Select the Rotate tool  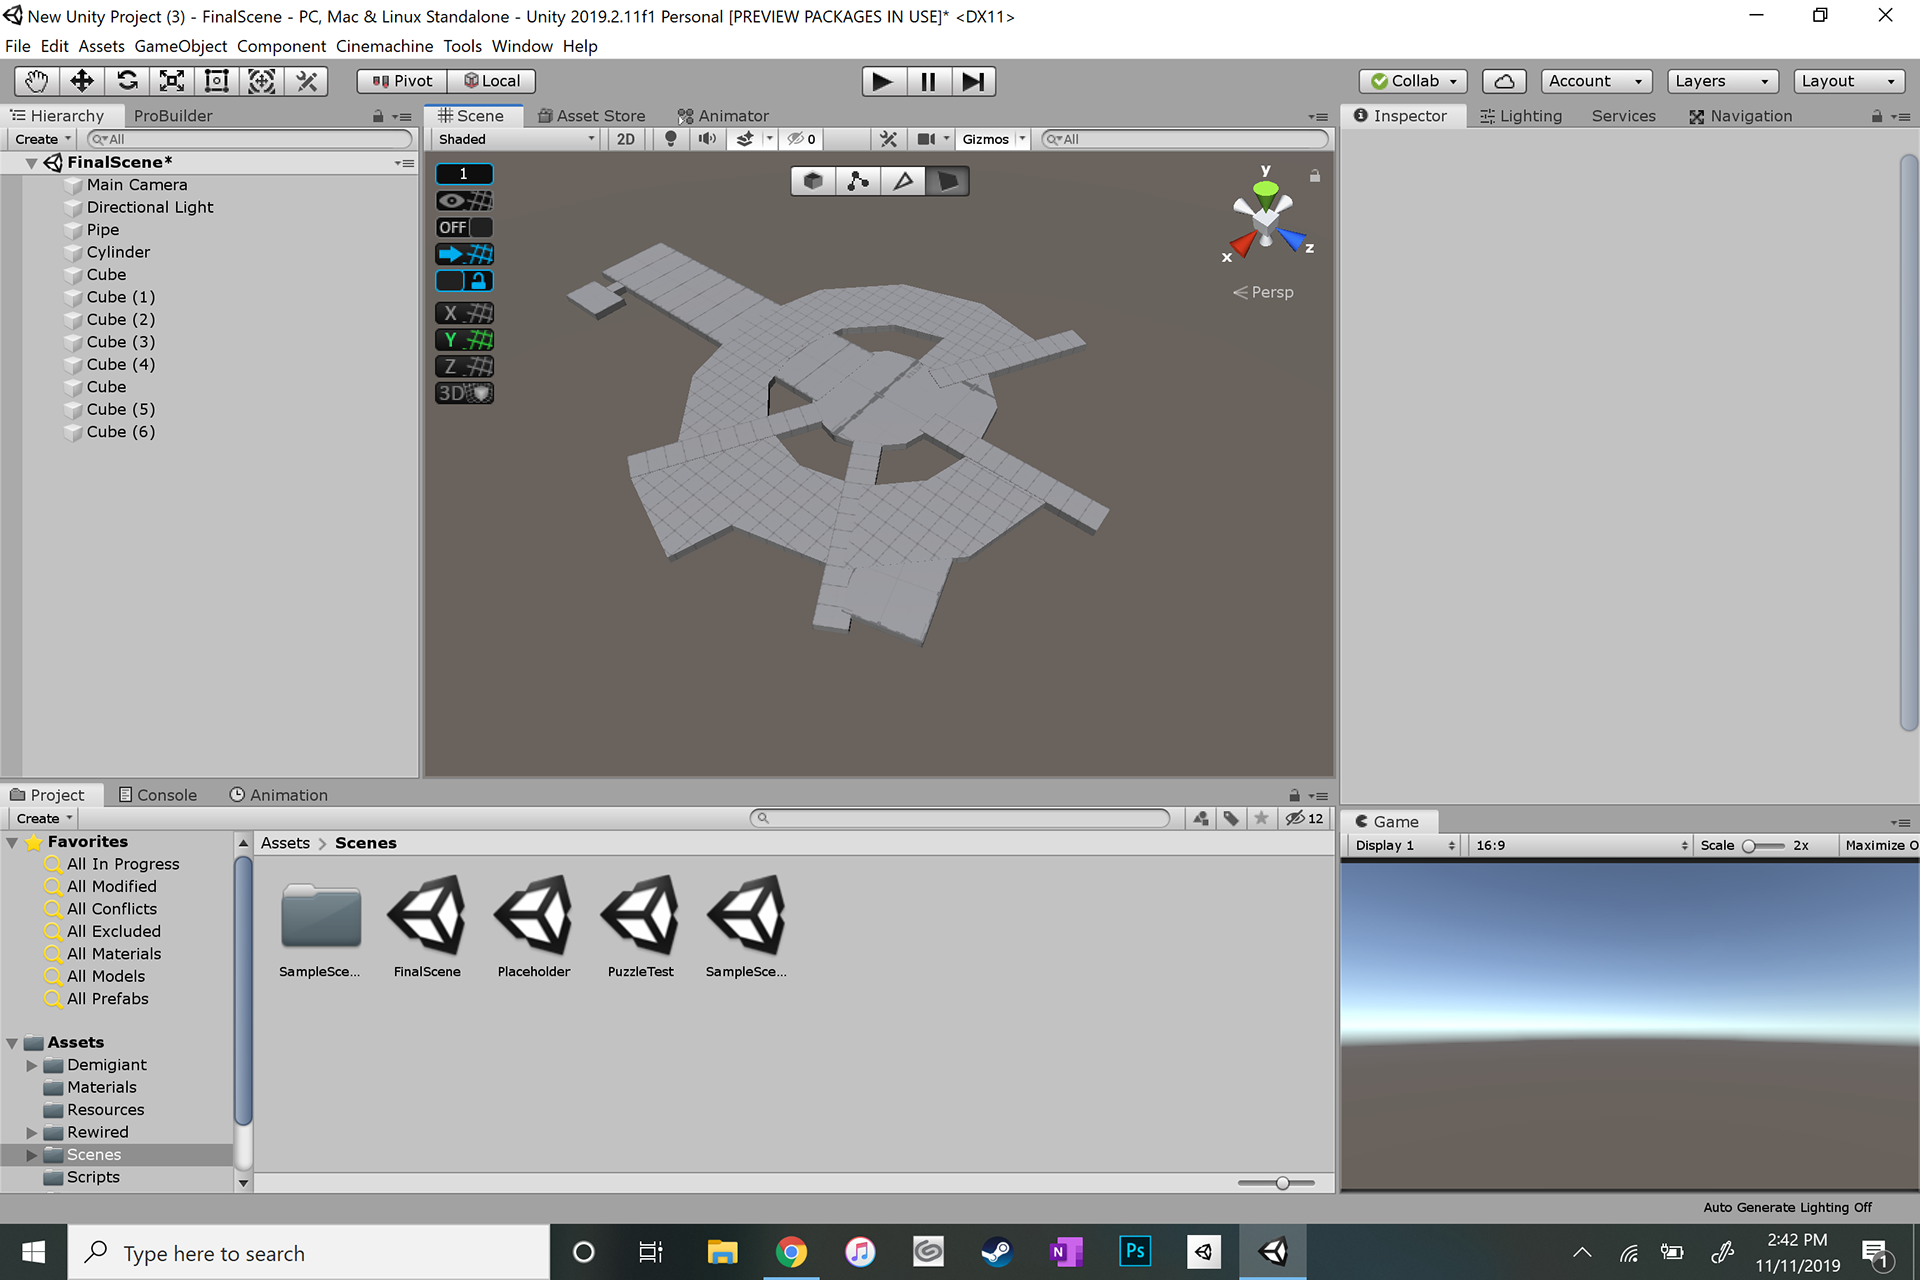point(127,81)
